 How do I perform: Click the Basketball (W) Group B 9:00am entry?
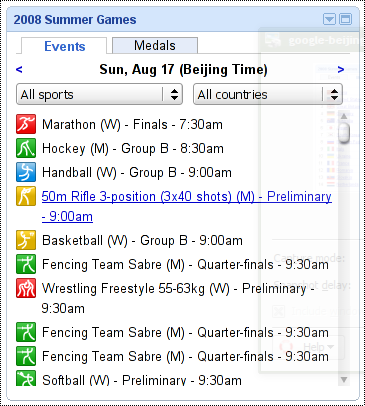pos(142,241)
